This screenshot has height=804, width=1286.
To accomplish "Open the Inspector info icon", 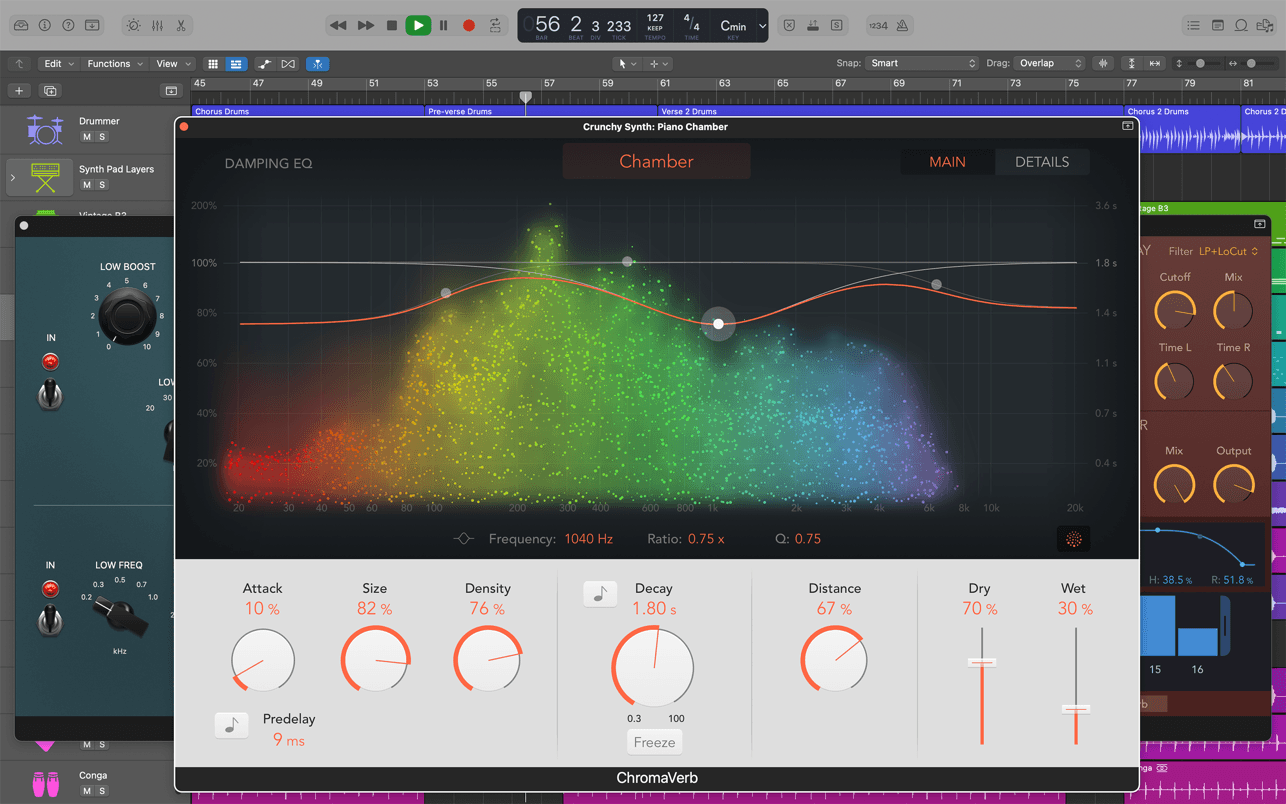I will click(x=45, y=25).
